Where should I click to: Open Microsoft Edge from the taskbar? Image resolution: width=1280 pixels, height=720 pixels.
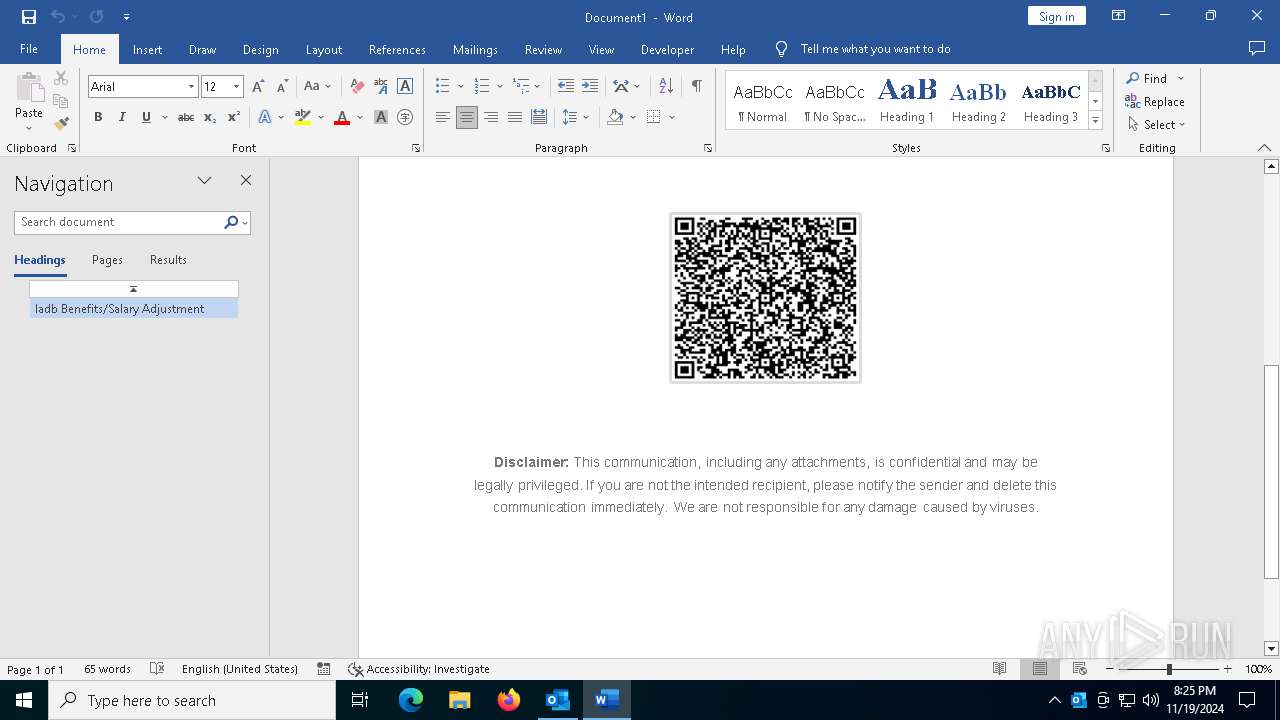[x=411, y=700]
